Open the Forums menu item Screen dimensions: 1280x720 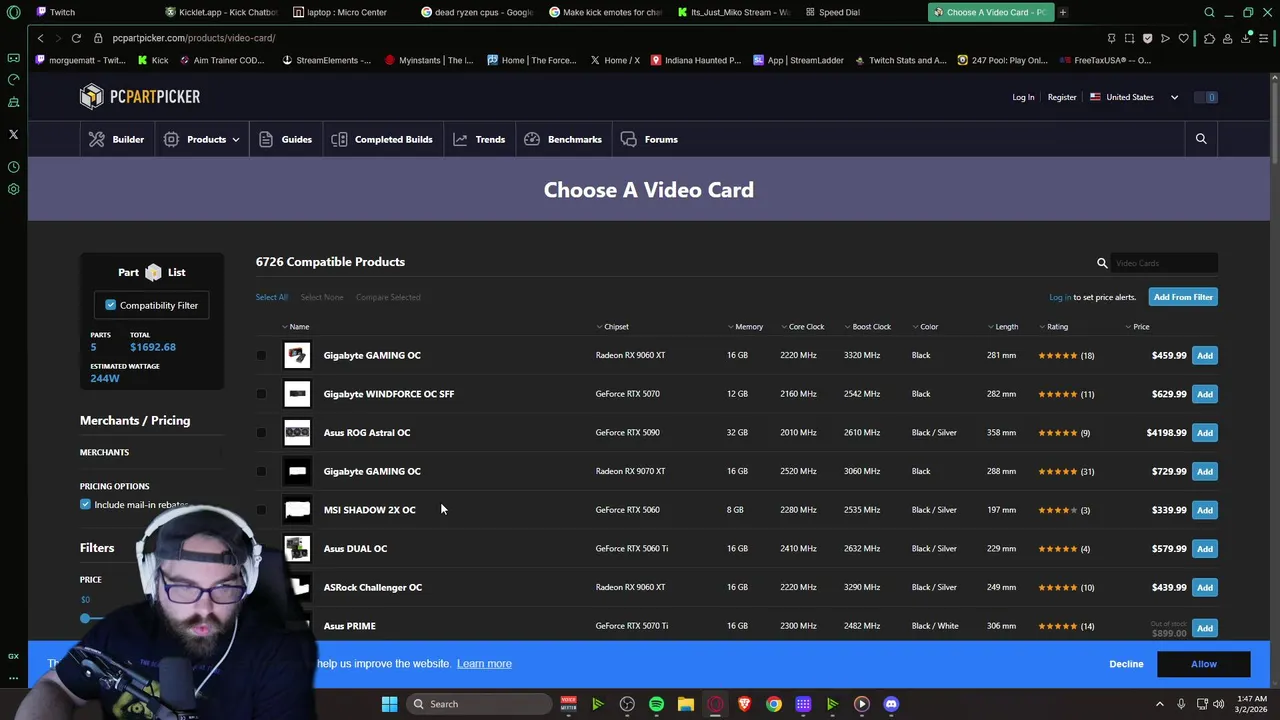pos(650,139)
